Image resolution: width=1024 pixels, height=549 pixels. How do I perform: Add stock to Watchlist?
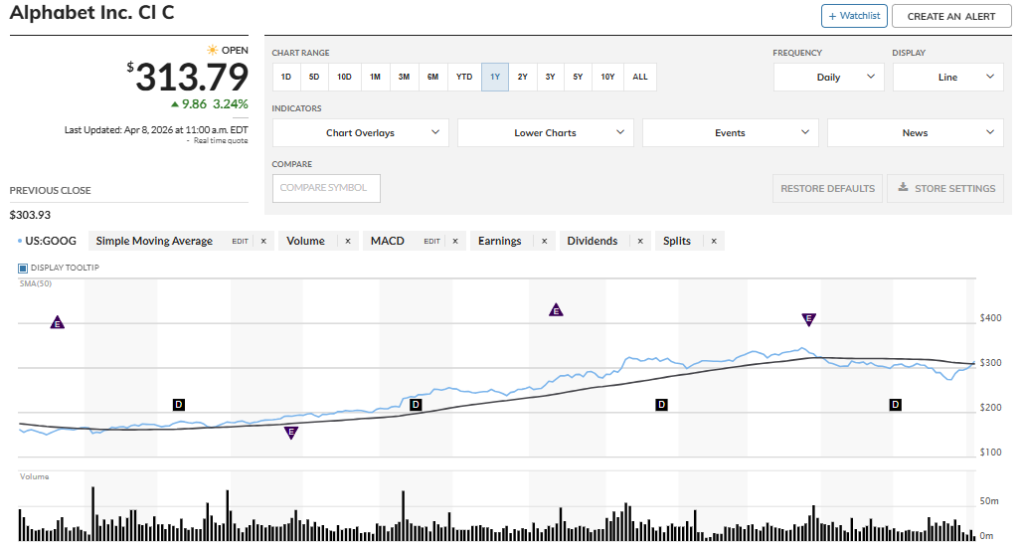pos(854,16)
